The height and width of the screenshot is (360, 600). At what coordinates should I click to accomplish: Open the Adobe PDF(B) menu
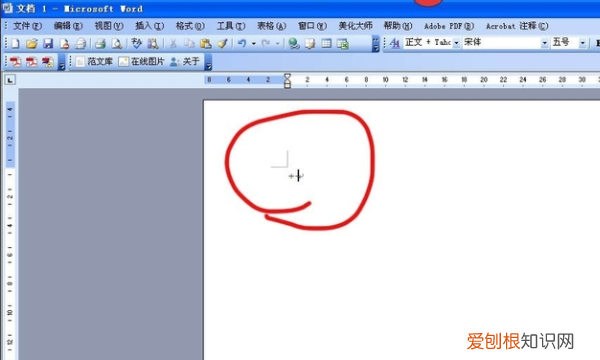click(449, 26)
